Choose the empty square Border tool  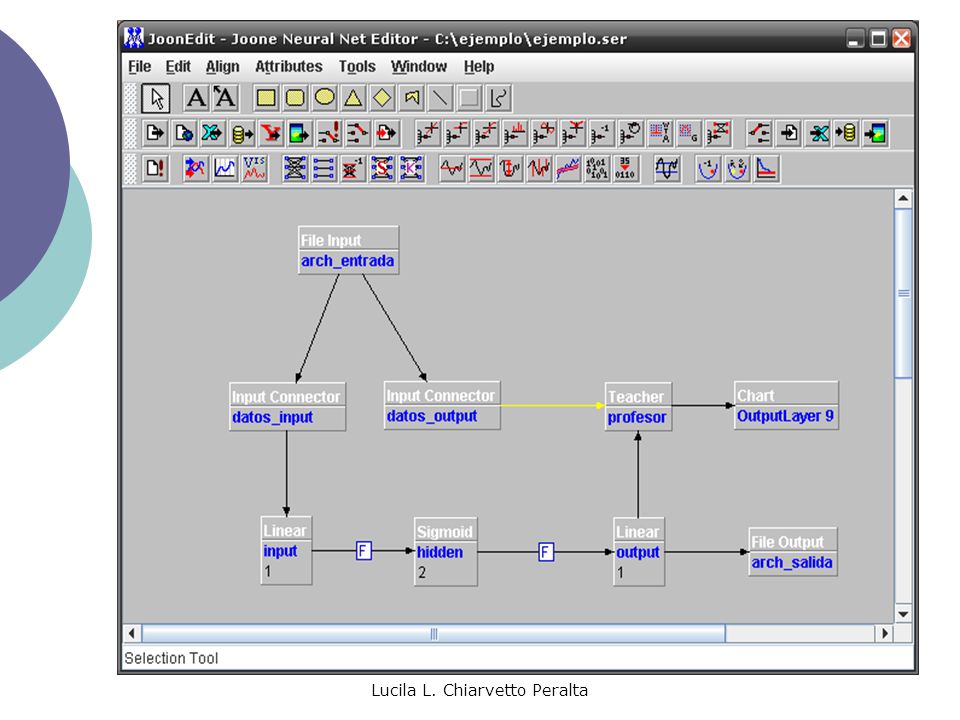click(x=470, y=98)
